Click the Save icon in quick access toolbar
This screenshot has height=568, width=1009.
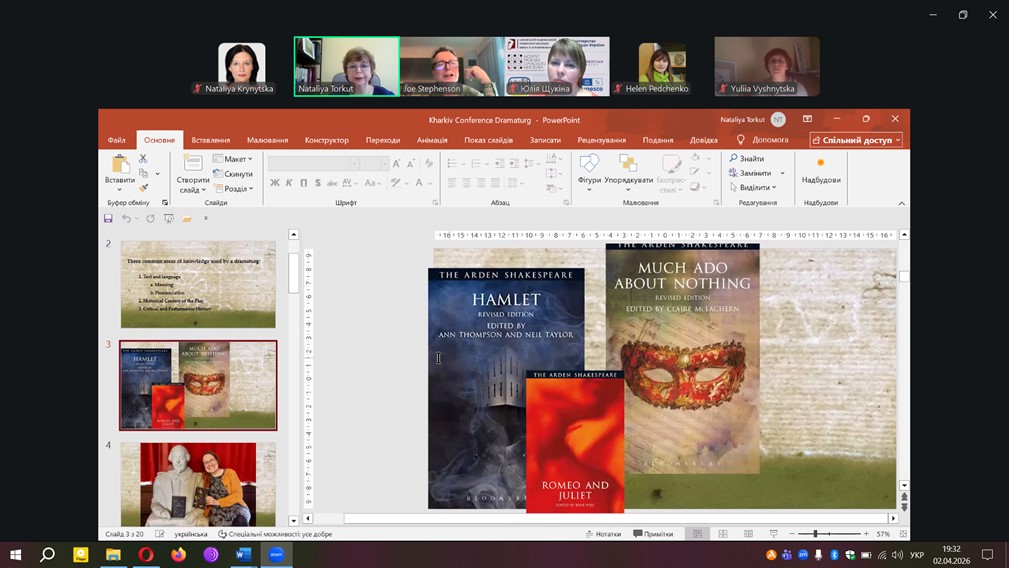point(109,218)
